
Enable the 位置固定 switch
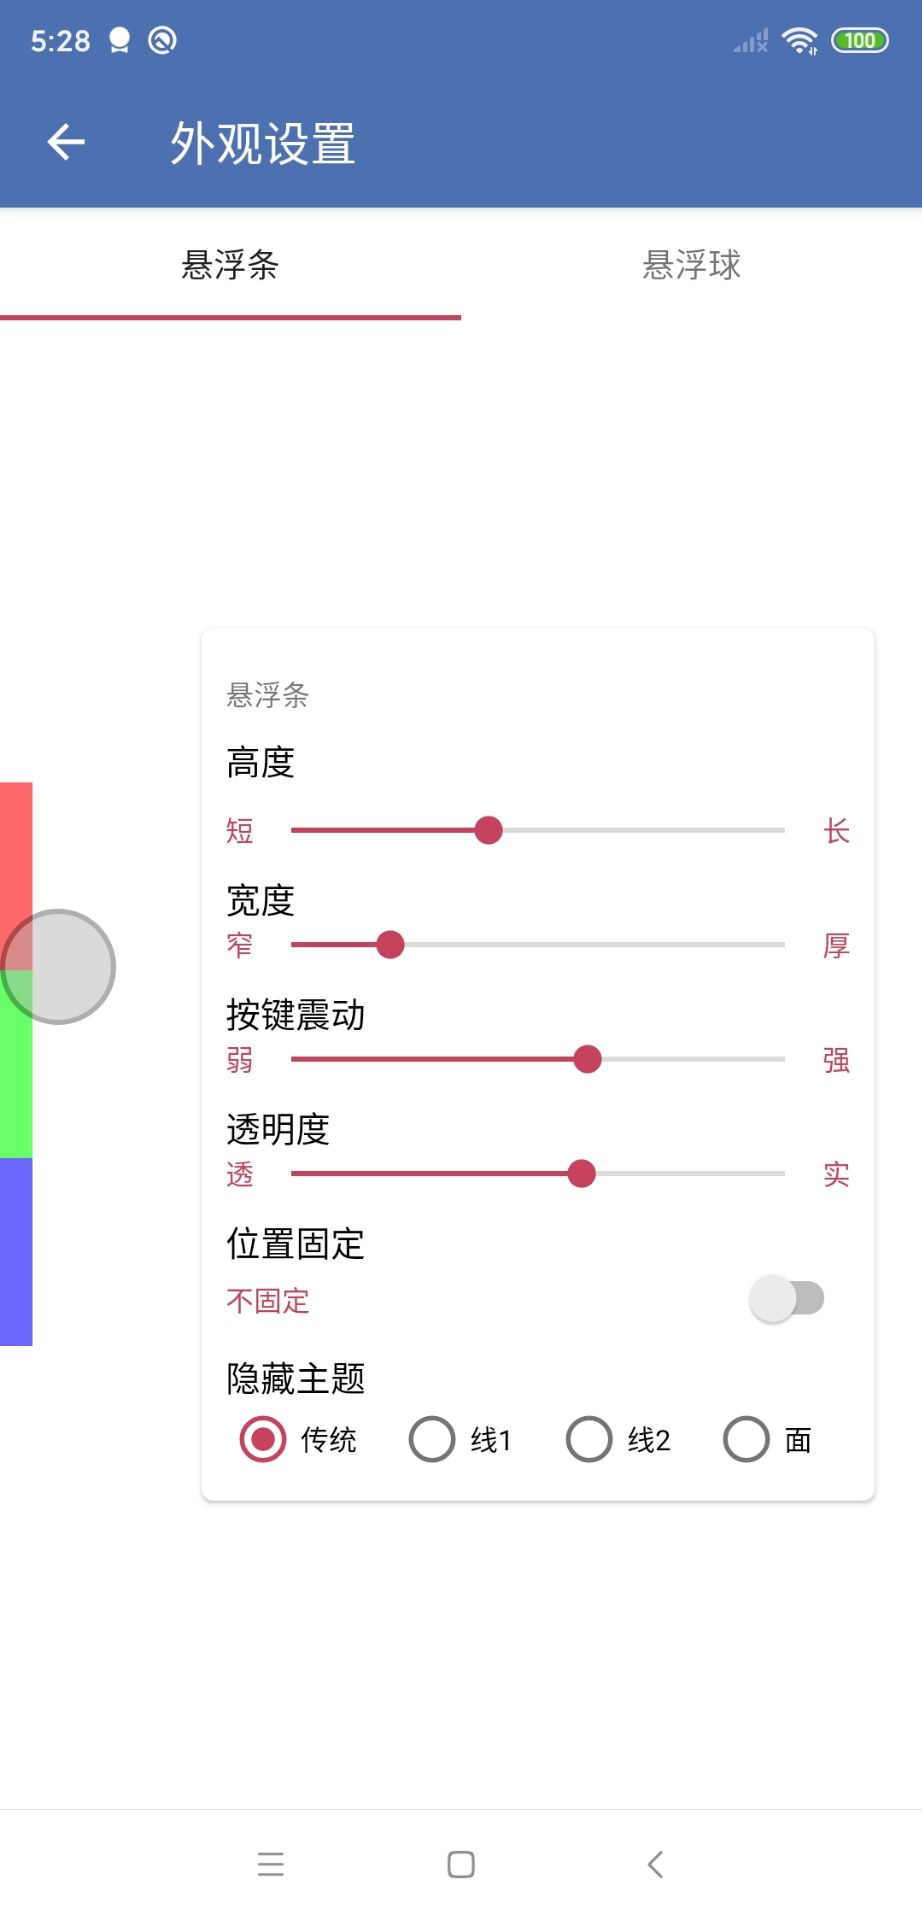coord(787,1297)
